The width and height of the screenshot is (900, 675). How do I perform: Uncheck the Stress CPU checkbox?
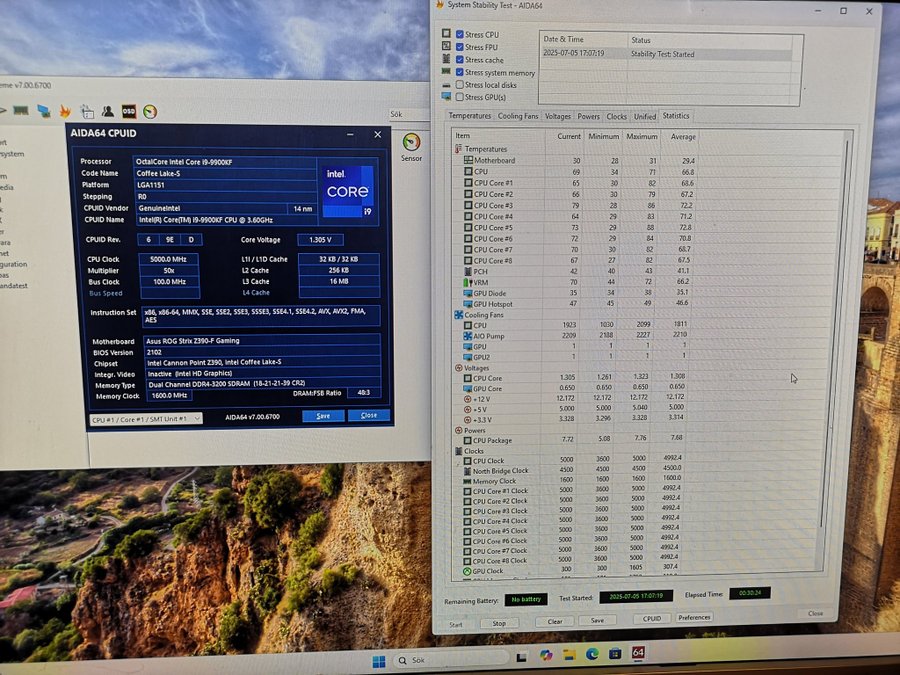click(x=460, y=34)
